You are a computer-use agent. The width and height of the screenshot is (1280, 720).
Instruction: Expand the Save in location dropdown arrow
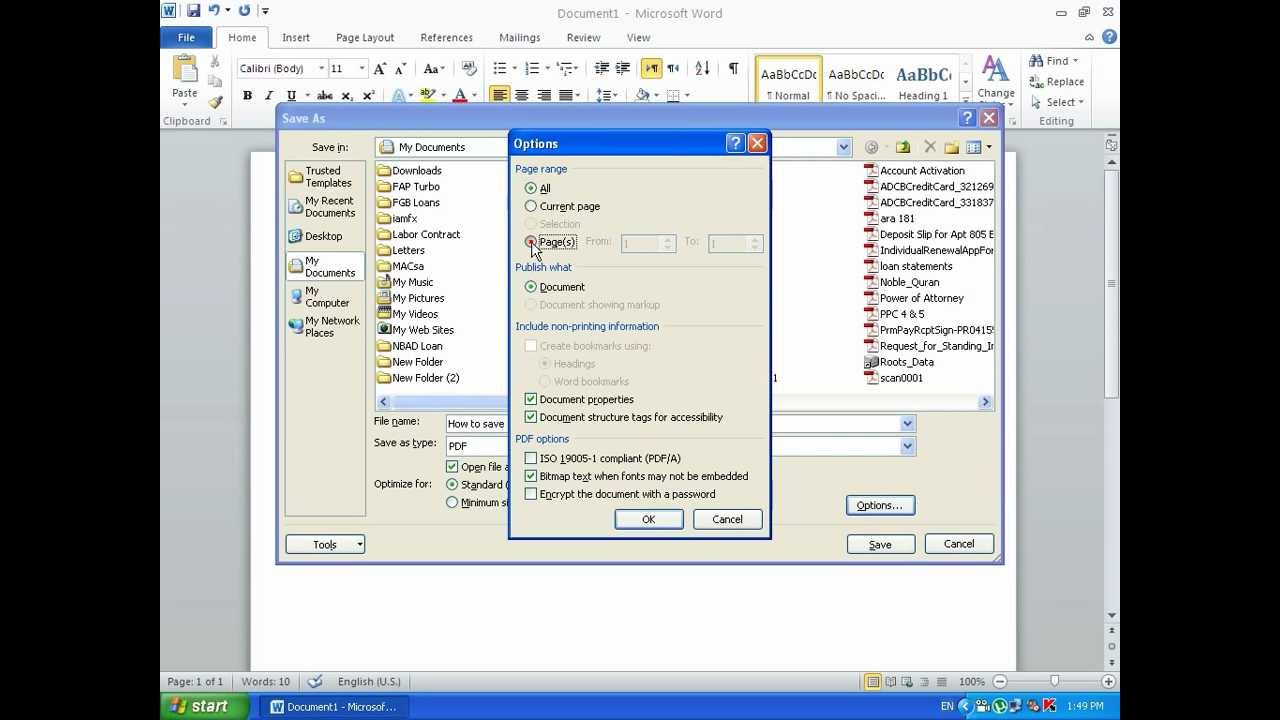[x=843, y=147]
